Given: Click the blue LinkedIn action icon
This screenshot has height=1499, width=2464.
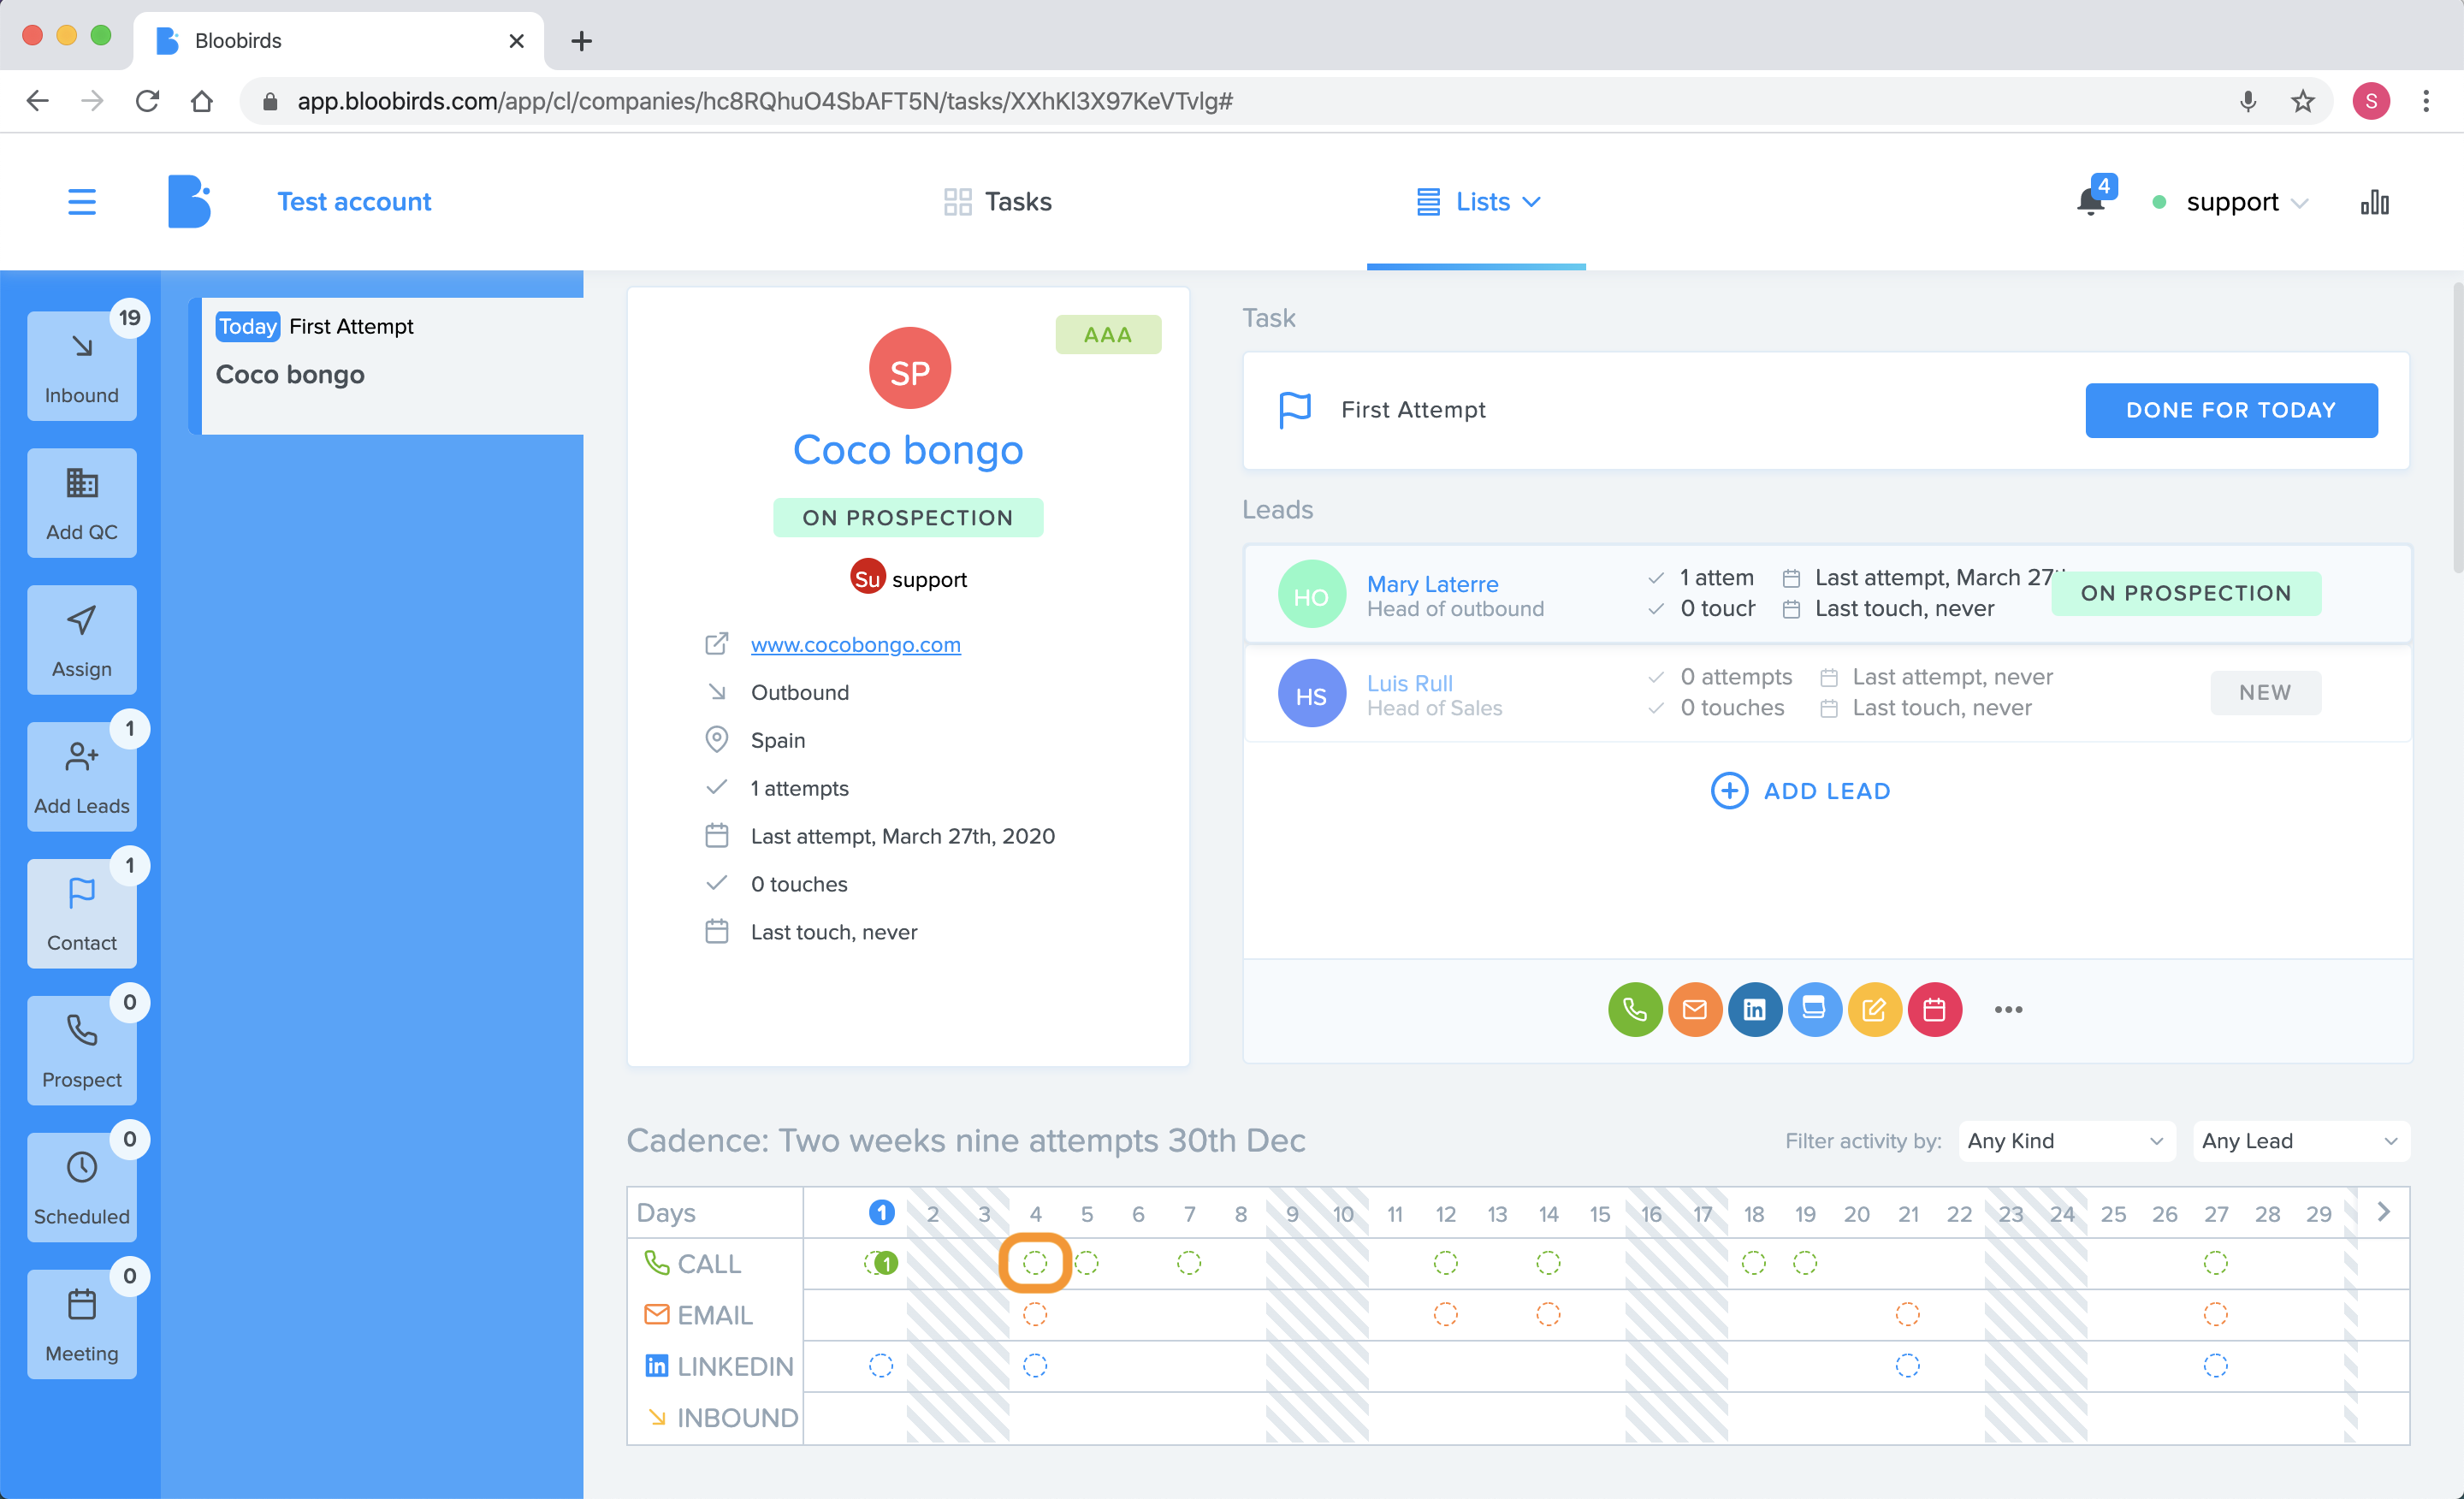Looking at the screenshot, I should pyautogui.click(x=1755, y=1010).
